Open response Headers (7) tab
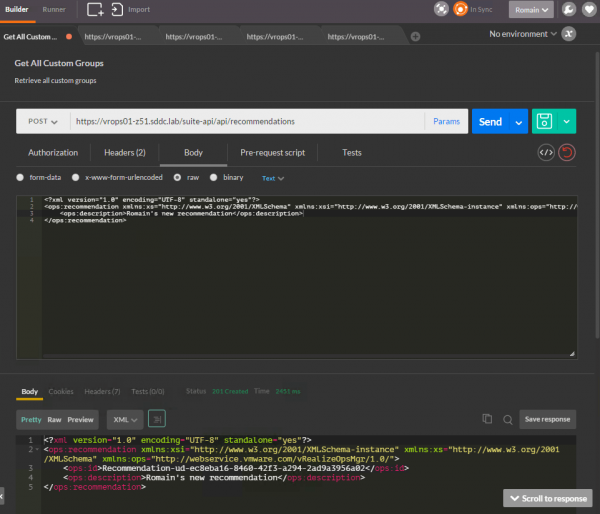600x514 pixels. [x=102, y=392]
